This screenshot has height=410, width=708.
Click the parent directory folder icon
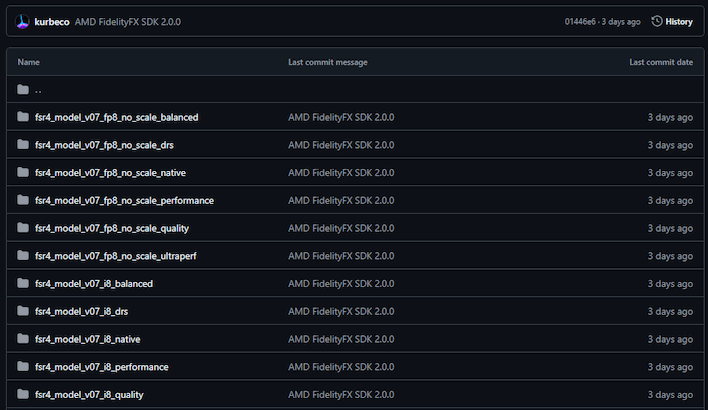23,89
